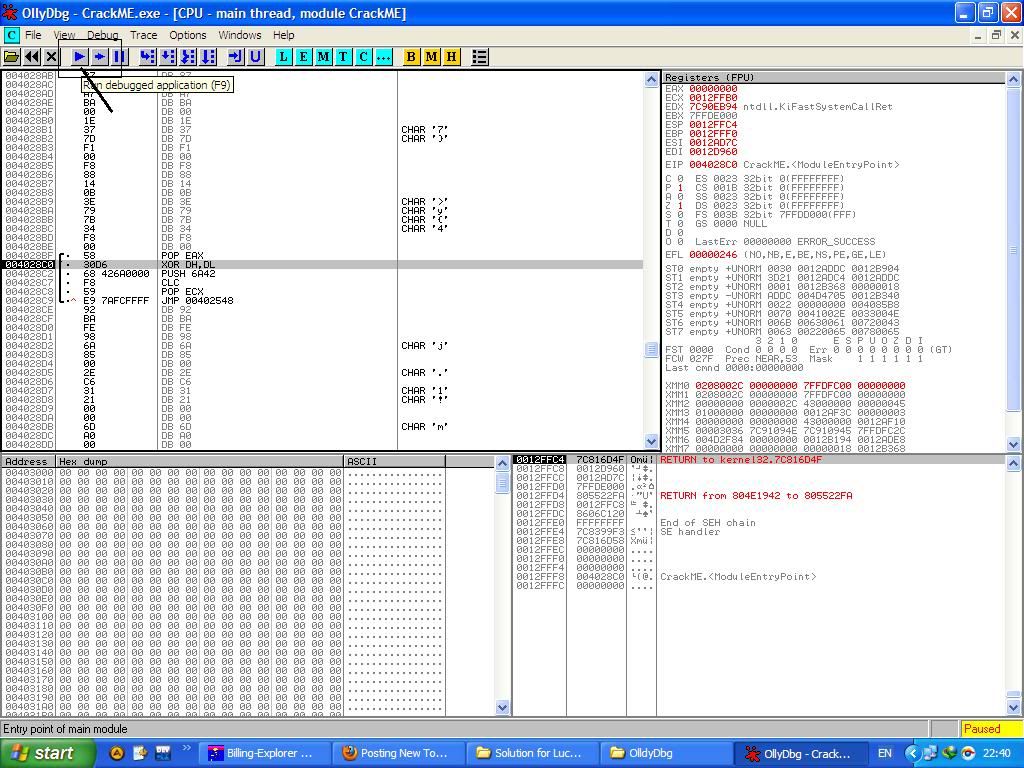Screen dimensions: 1024x768
Task: Select the XOR DH,DL instruction line
Action: [x=323, y=264]
